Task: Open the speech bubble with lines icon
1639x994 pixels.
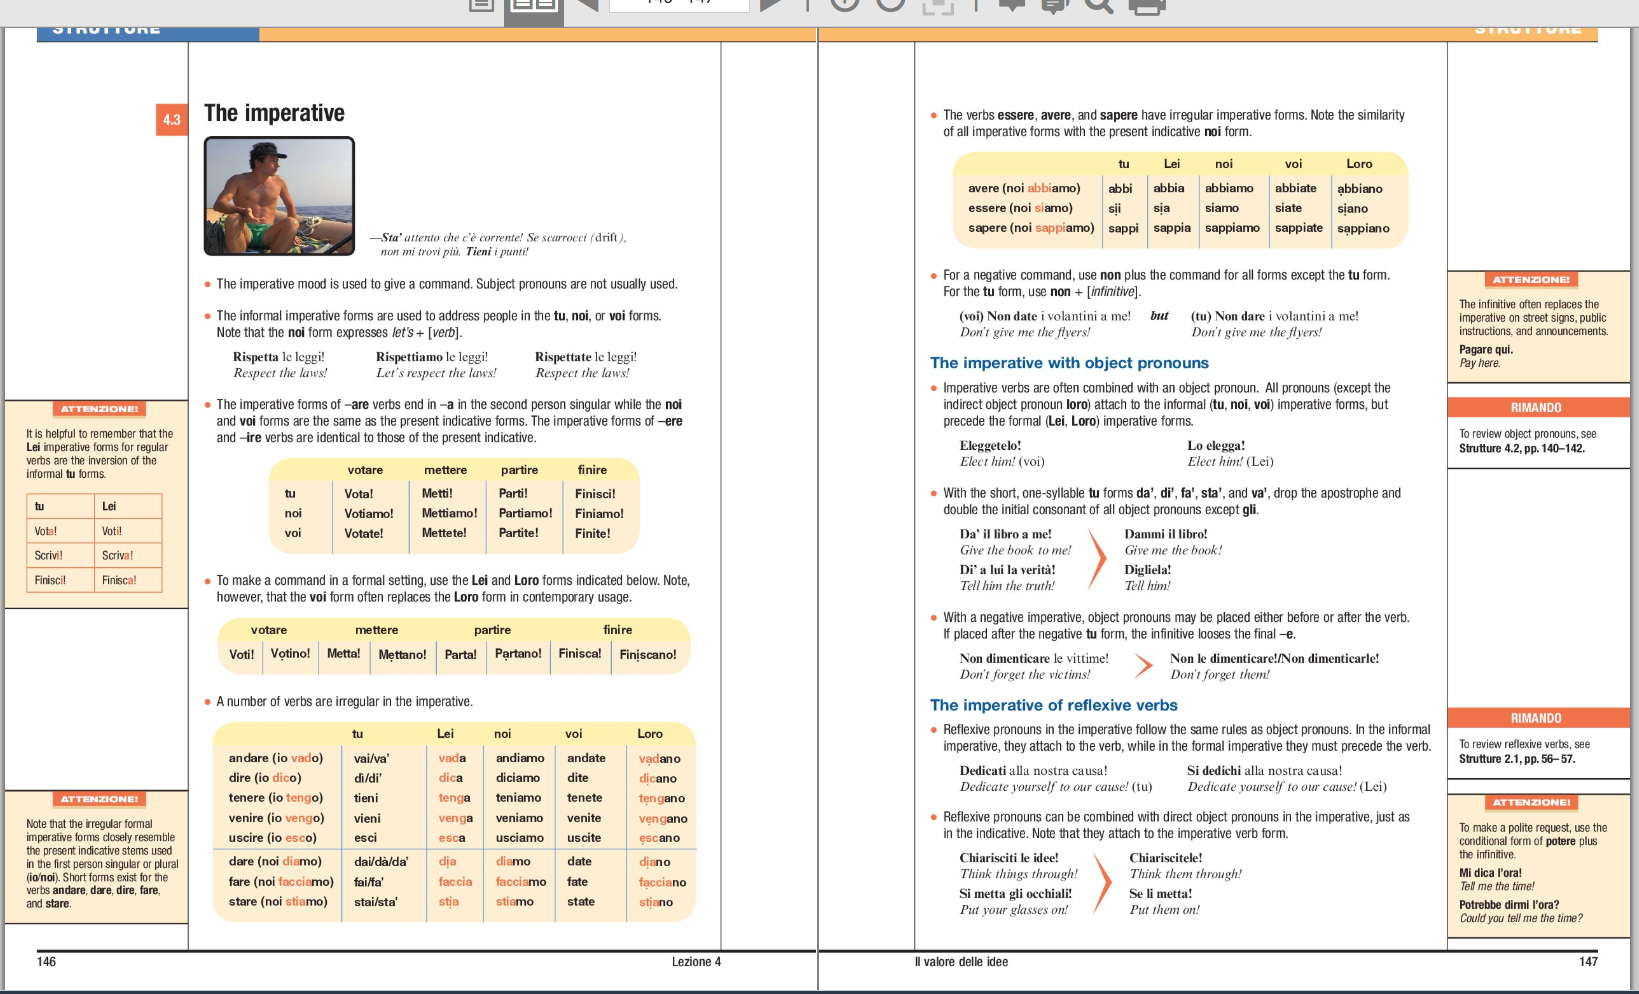Action: tap(1053, 6)
